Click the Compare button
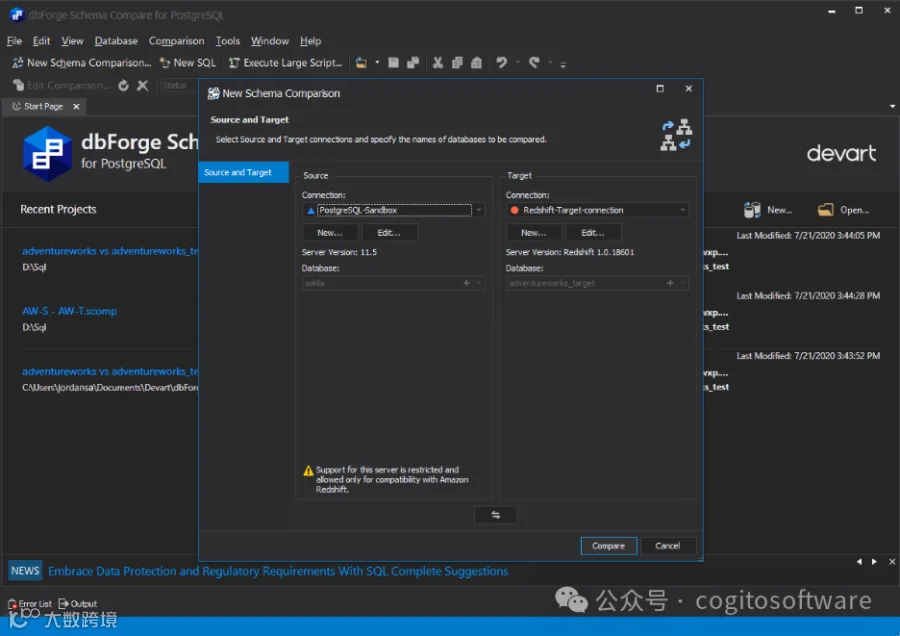The width and height of the screenshot is (900, 636). click(x=608, y=546)
